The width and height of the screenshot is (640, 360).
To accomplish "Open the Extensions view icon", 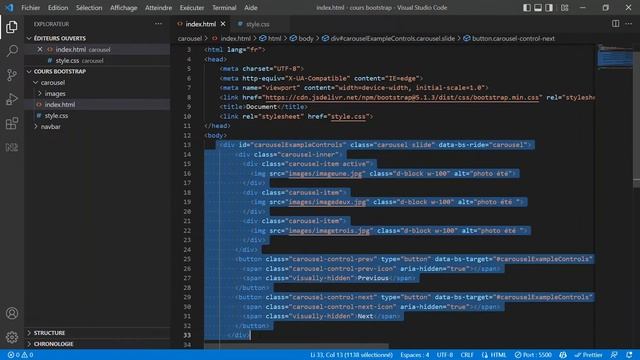I will [12, 123].
